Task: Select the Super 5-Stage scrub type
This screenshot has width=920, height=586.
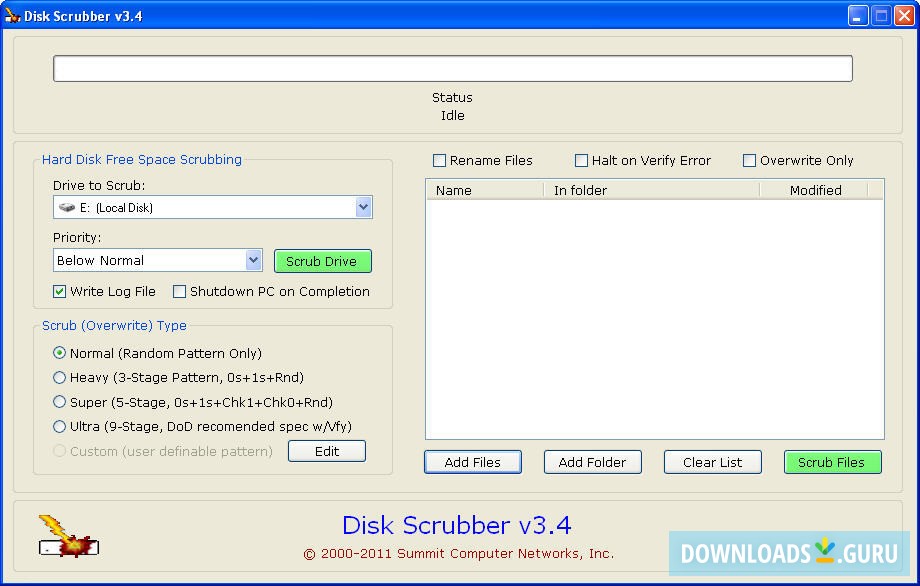Action: (60, 402)
